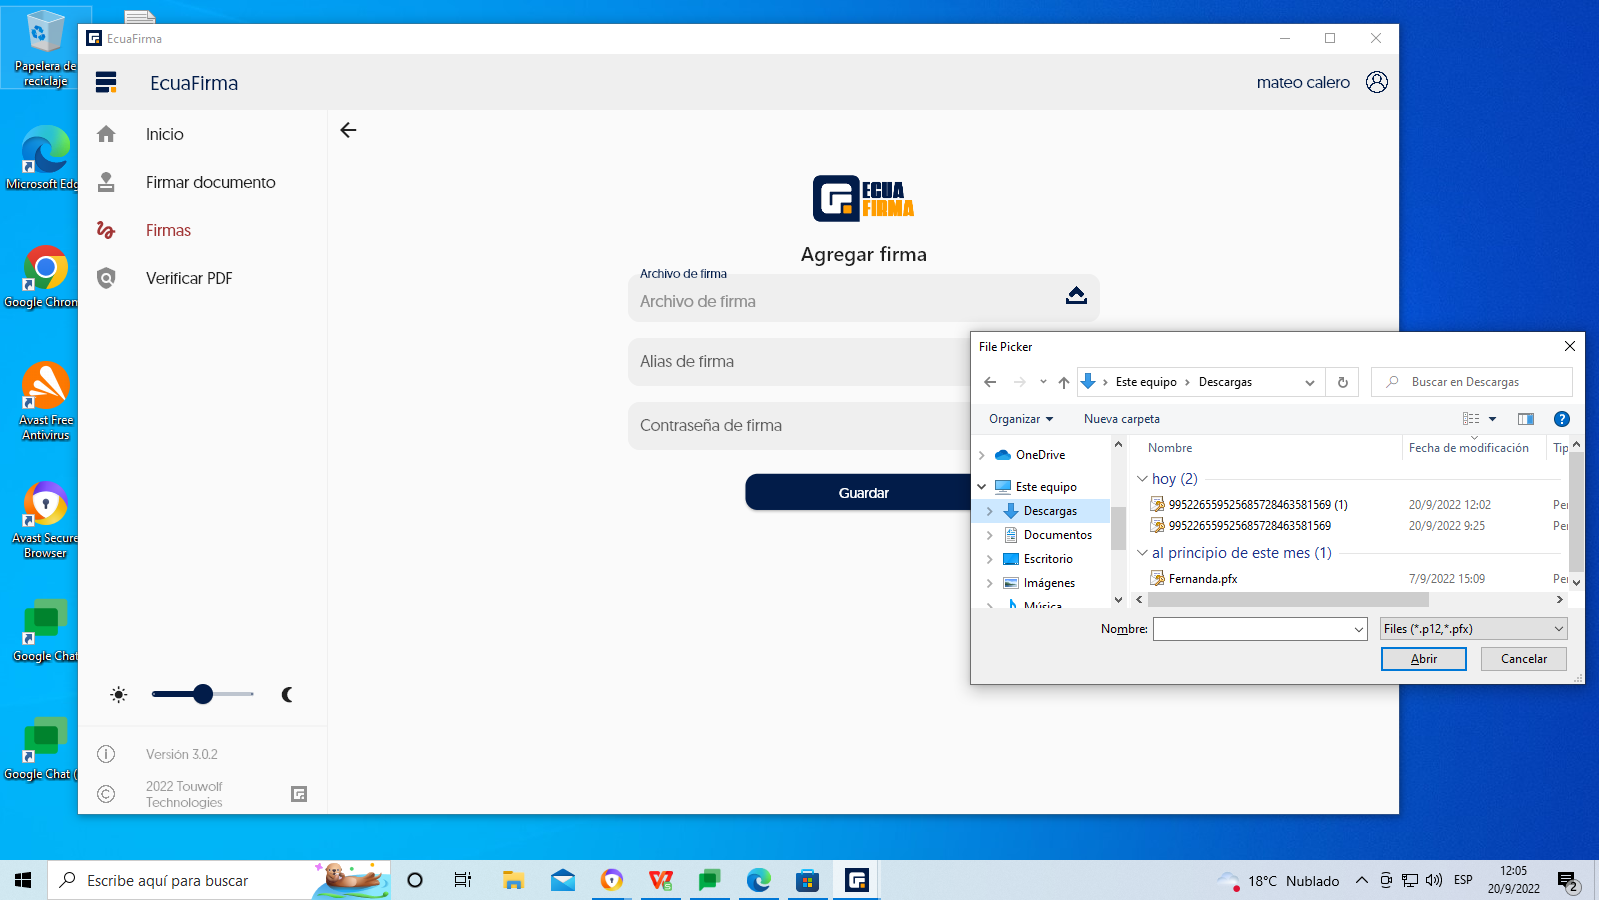Screen dimensions: 1599x900
Task: Navigate to Inicio in sidebar
Action: 164,134
